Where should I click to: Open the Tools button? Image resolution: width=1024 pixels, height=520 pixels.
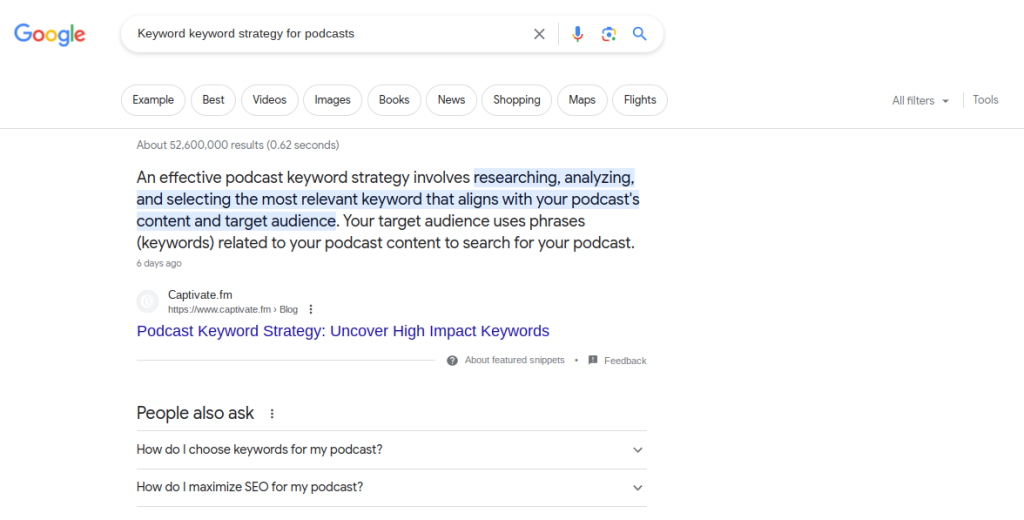tap(985, 100)
